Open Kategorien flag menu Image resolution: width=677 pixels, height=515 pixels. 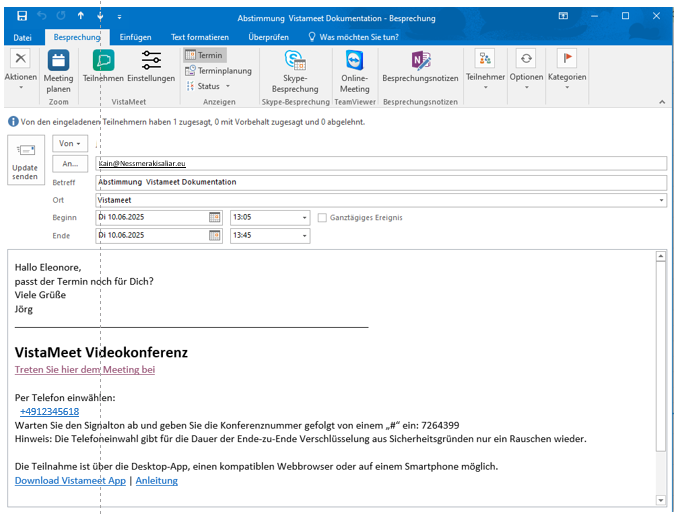(x=567, y=69)
